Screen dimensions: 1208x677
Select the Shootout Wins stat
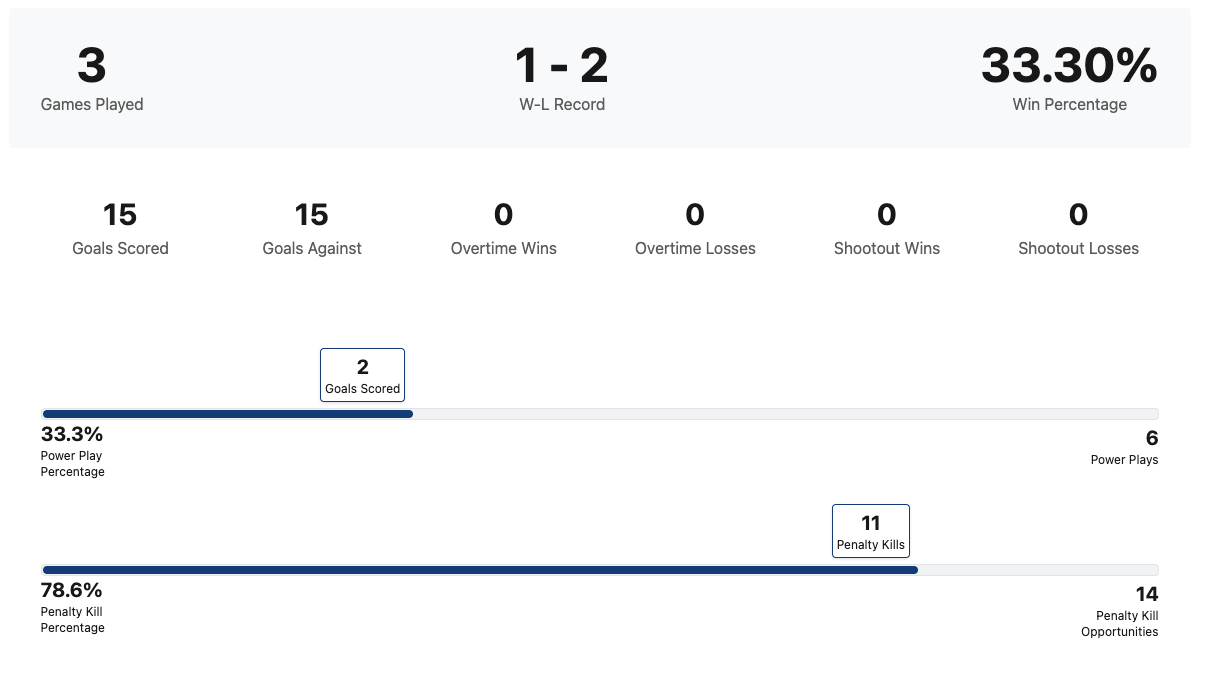tap(886, 229)
